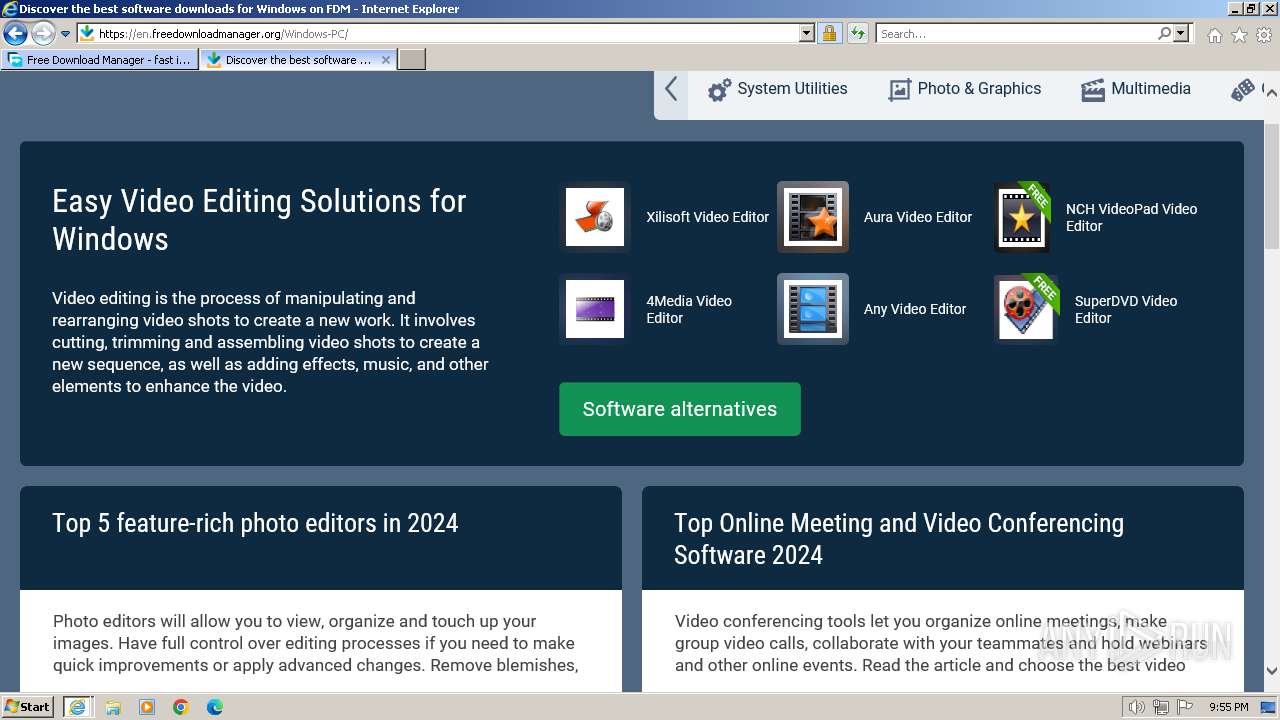Image resolution: width=1280 pixels, height=720 pixels.
Task: Open the Xilisoft Video Editor link
Action: pos(708,217)
